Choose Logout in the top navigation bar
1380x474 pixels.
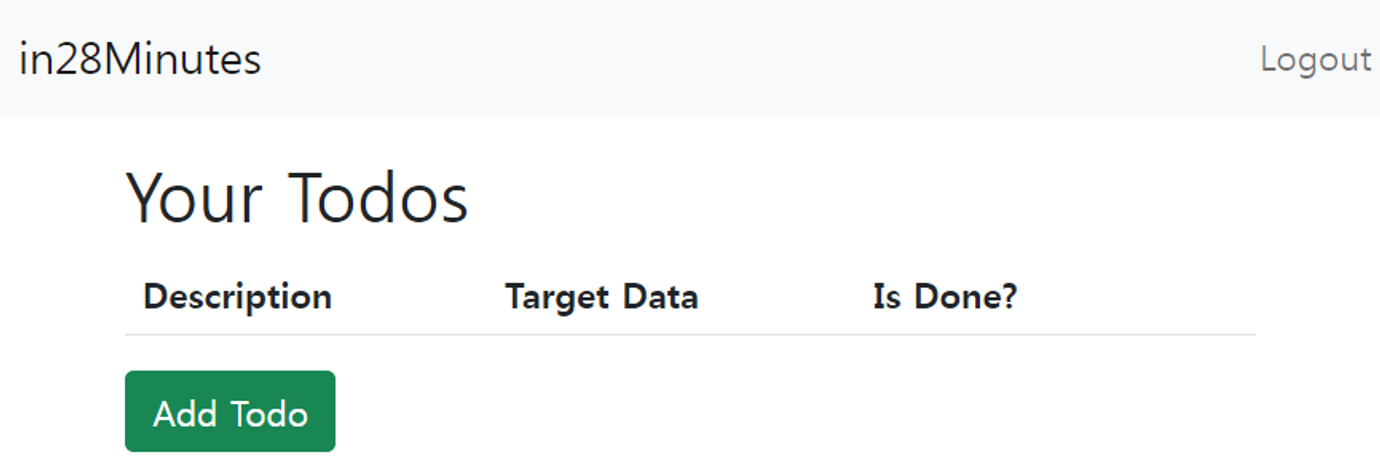pos(1315,60)
